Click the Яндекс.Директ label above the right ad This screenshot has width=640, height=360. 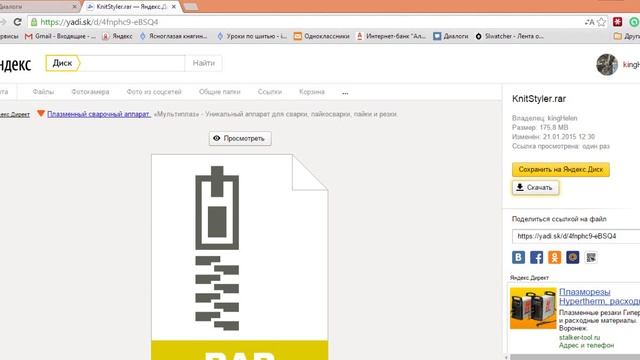(x=529, y=278)
